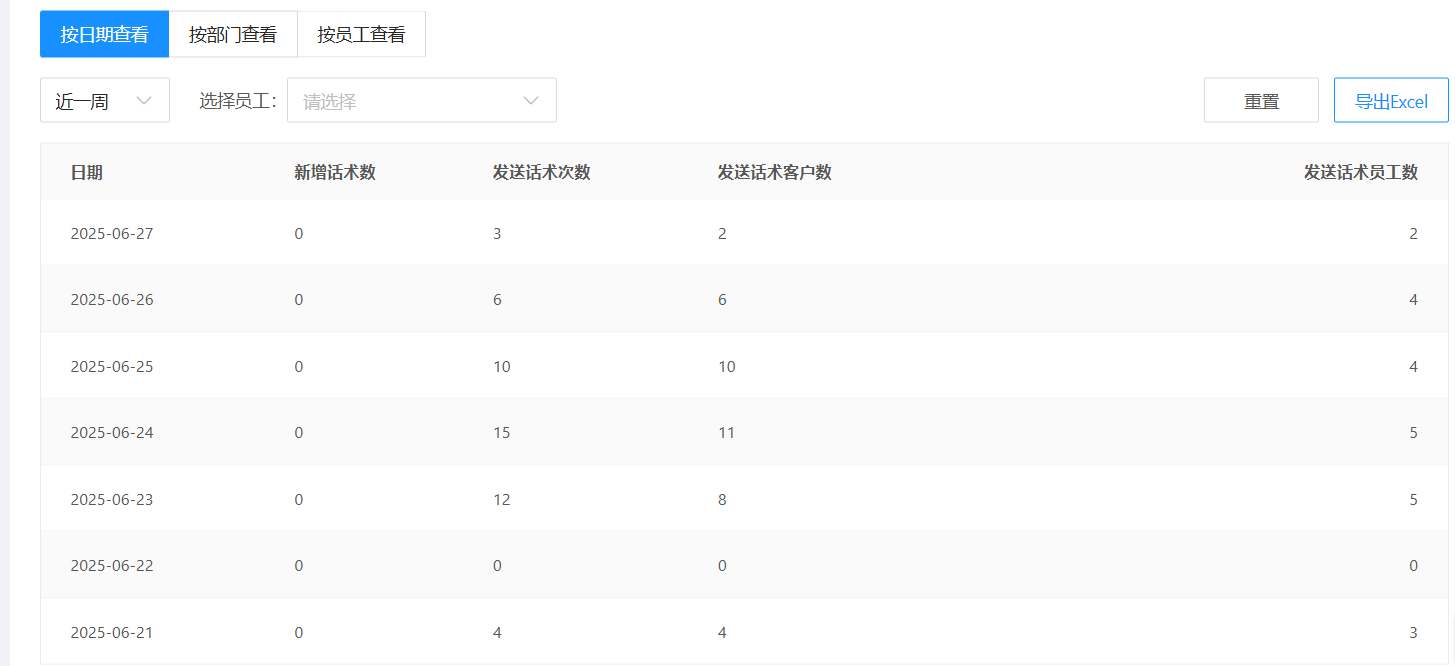The width and height of the screenshot is (1455, 666).
Task: Click the 发送话术次数 column header
Action: [x=542, y=172]
